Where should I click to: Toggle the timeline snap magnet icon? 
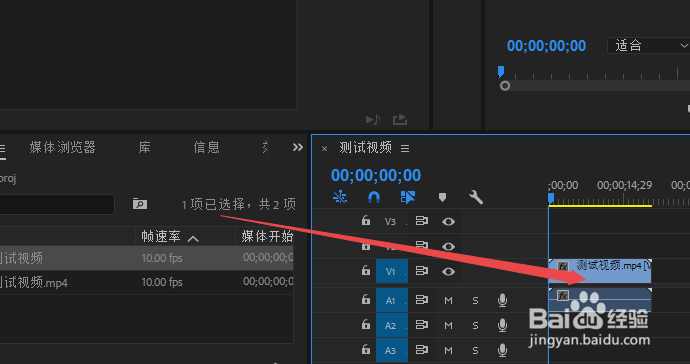coord(374,197)
